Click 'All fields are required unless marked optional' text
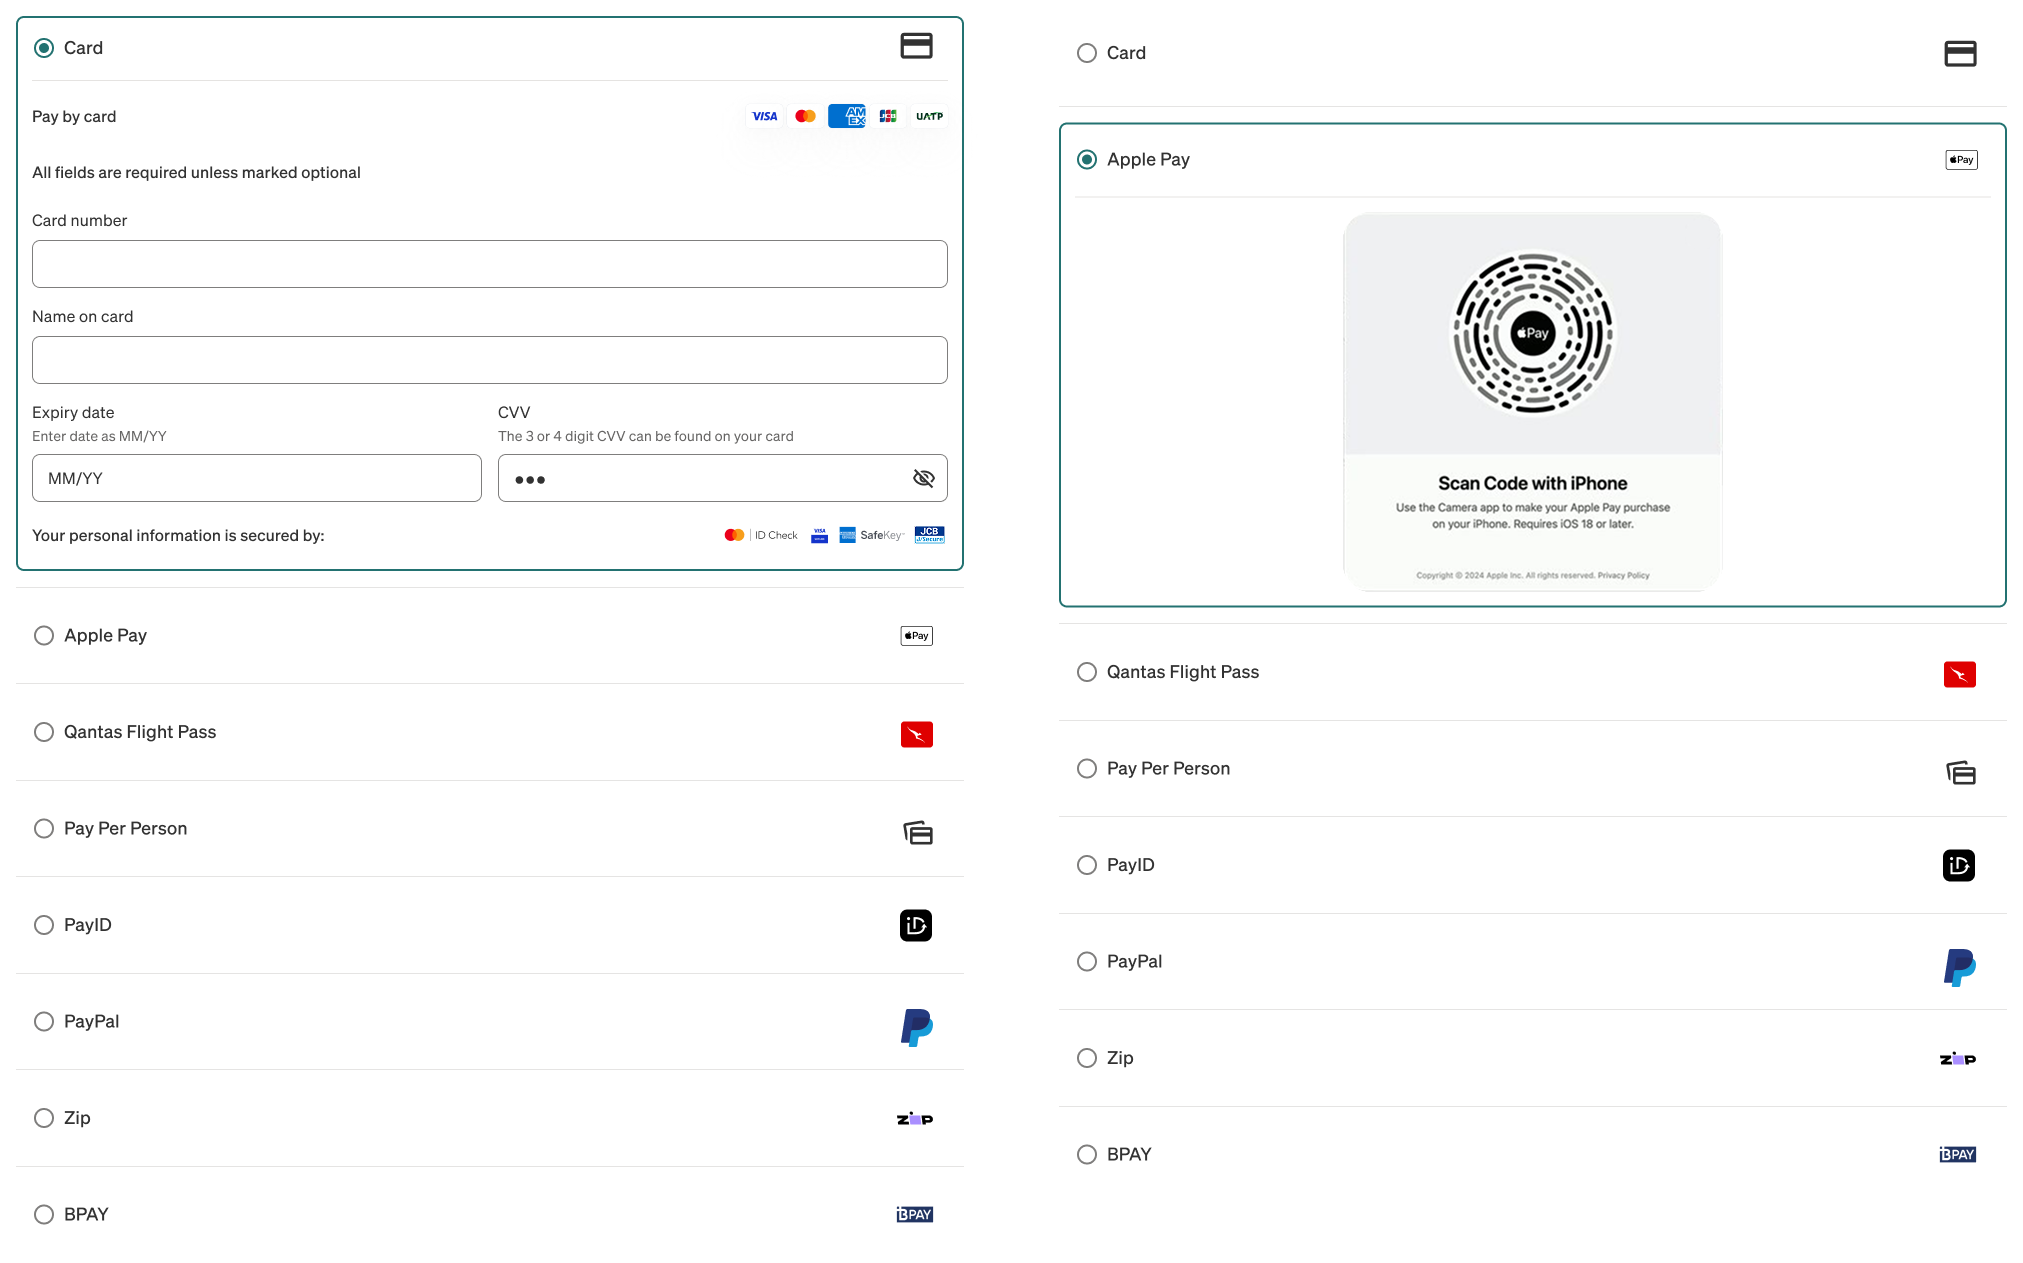 (196, 172)
